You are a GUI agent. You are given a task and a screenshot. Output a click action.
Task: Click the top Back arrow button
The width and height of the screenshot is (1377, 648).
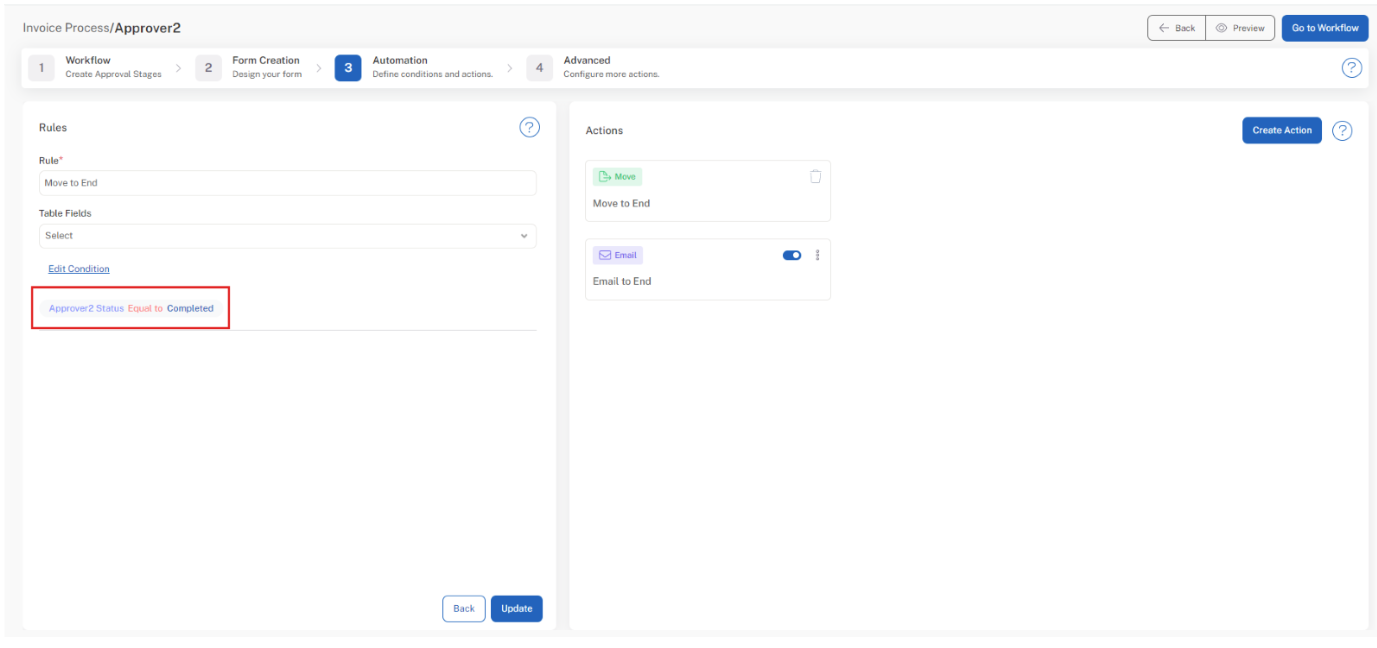click(1176, 28)
